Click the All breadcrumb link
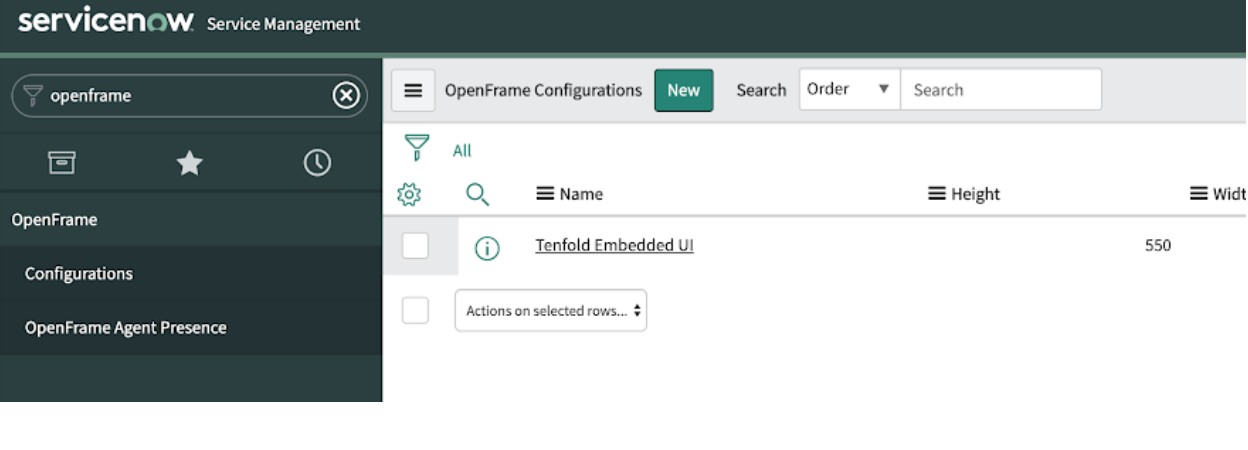 tap(462, 151)
